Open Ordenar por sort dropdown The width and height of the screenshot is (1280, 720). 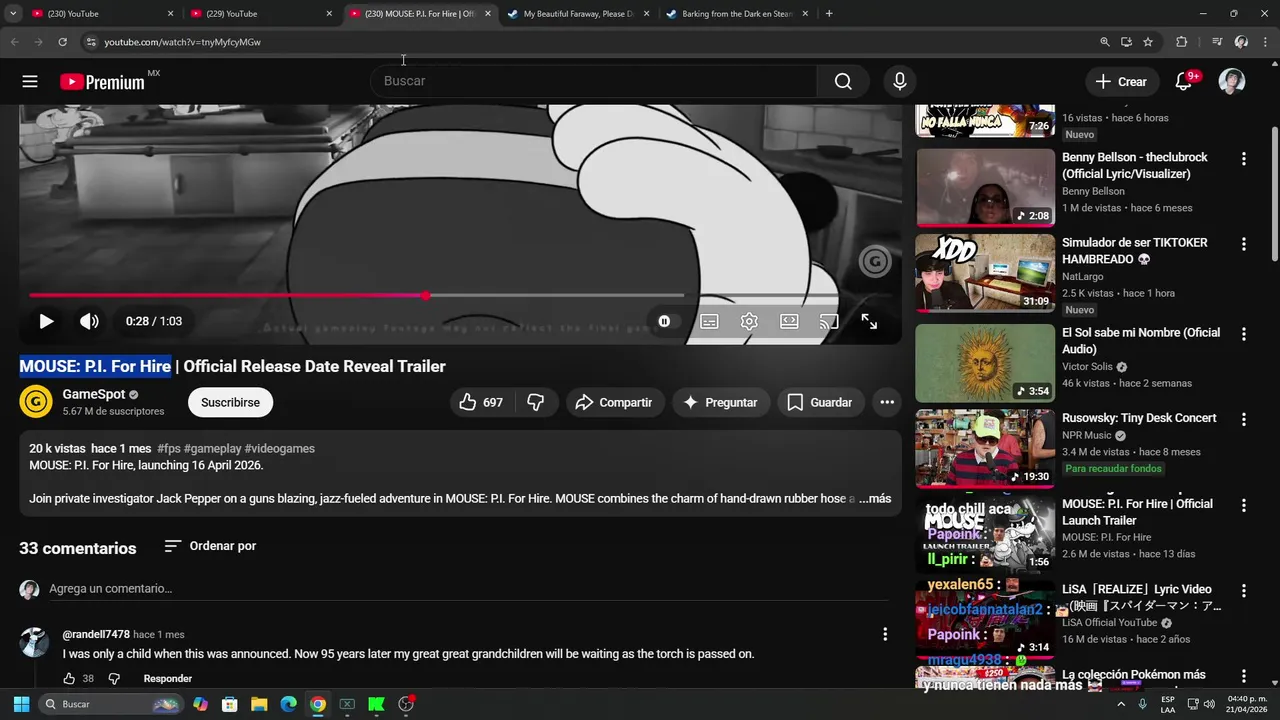[x=210, y=546]
